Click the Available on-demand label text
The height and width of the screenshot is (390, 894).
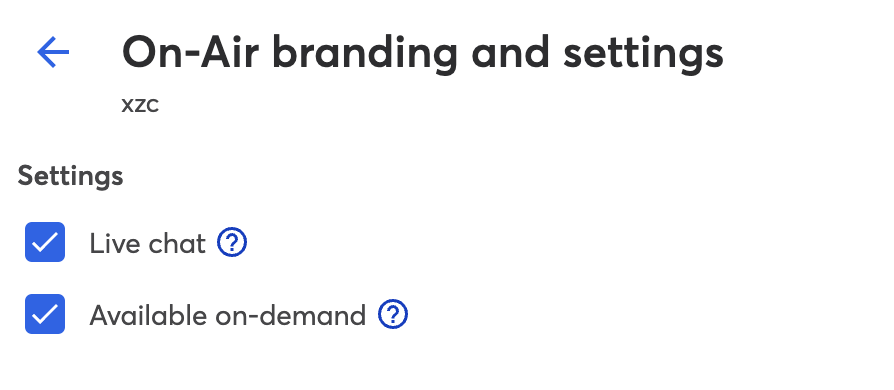pos(227,315)
